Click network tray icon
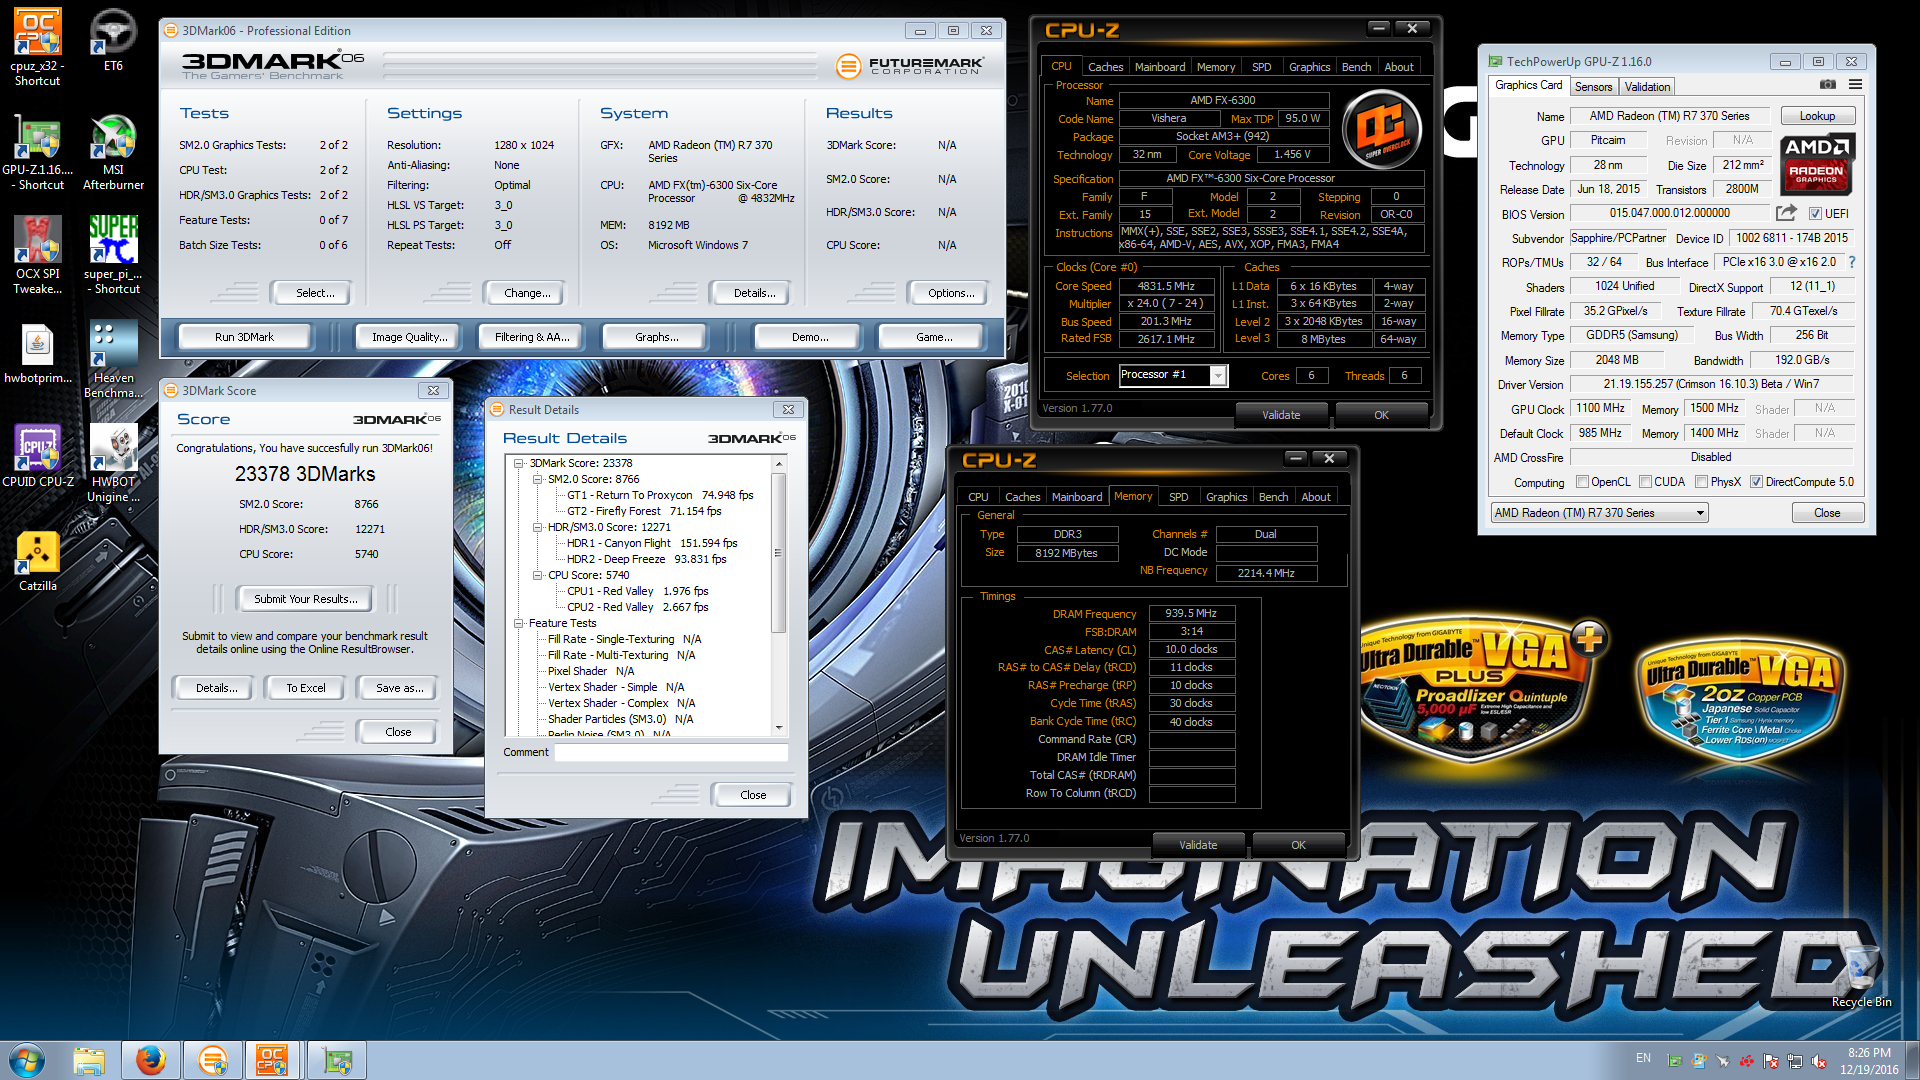This screenshot has height=1080, width=1920. click(x=1795, y=1061)
